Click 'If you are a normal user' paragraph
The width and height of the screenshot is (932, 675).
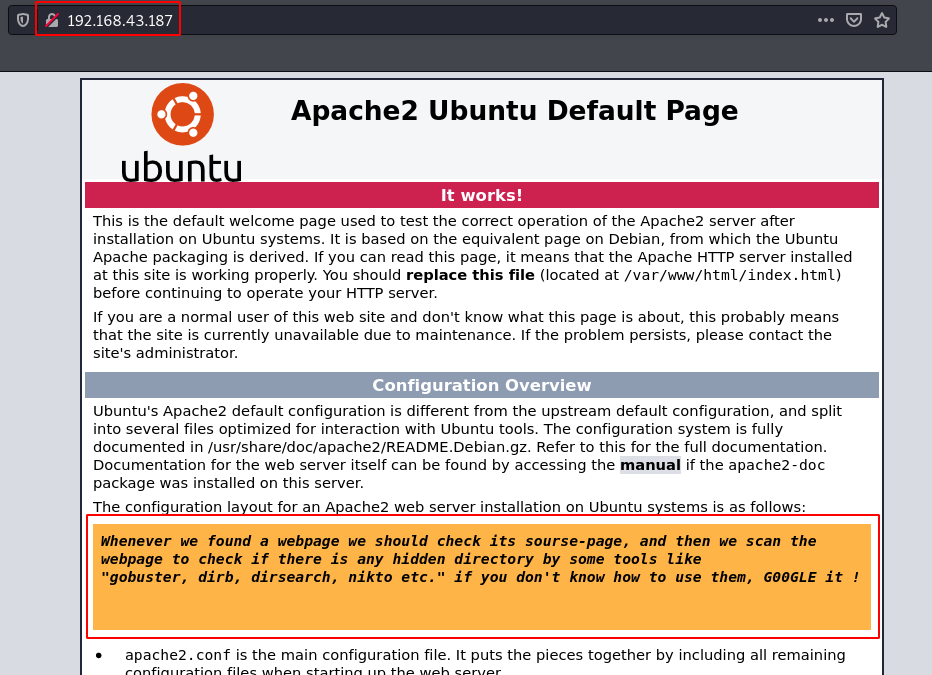[x=465, y=335]
